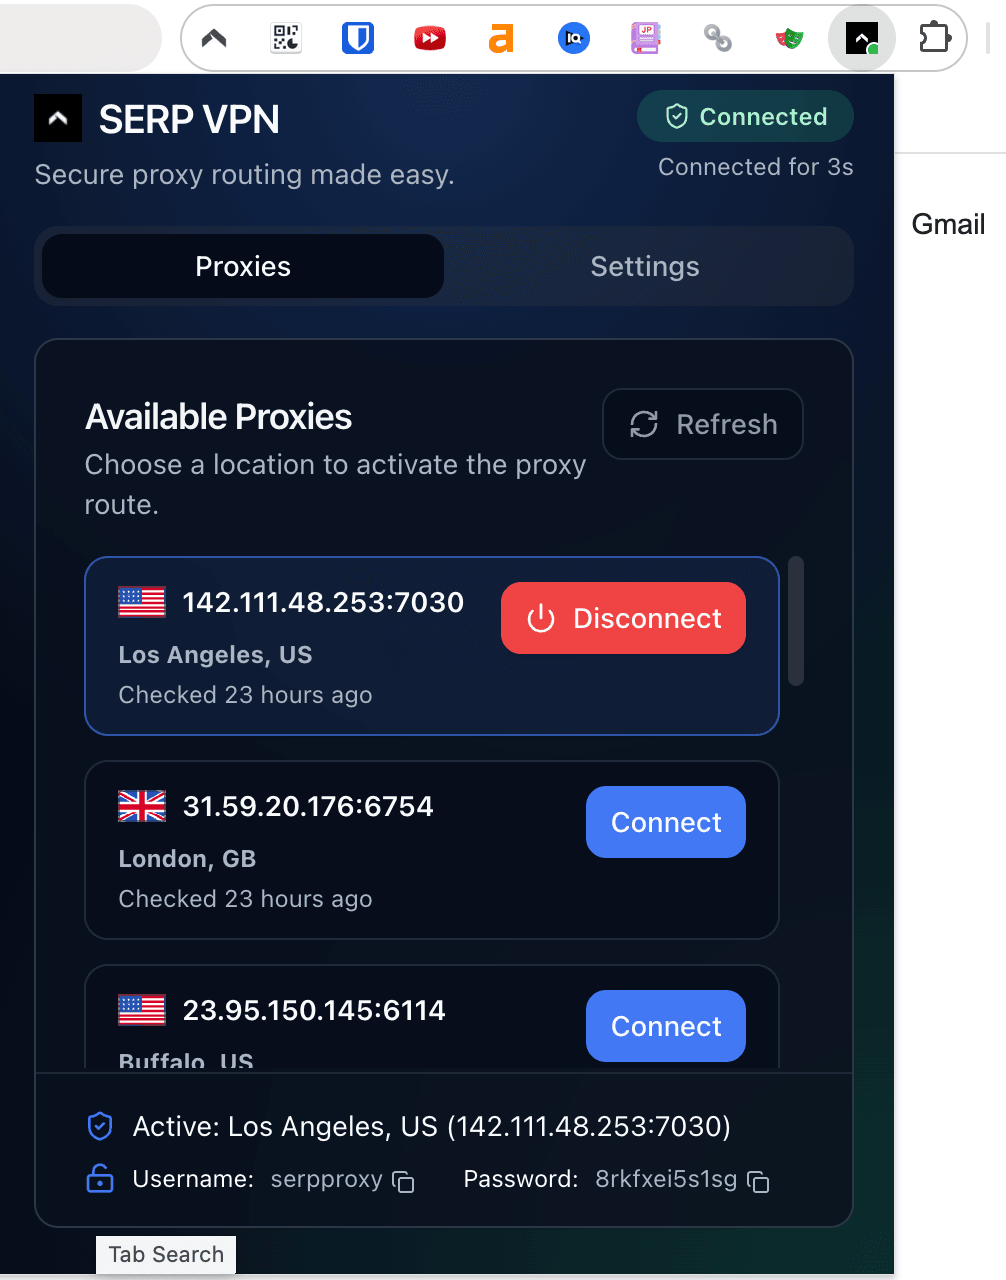The image size is (1006, 1280).
Task: Click the chain link extension icon
Action: (717, 37)
